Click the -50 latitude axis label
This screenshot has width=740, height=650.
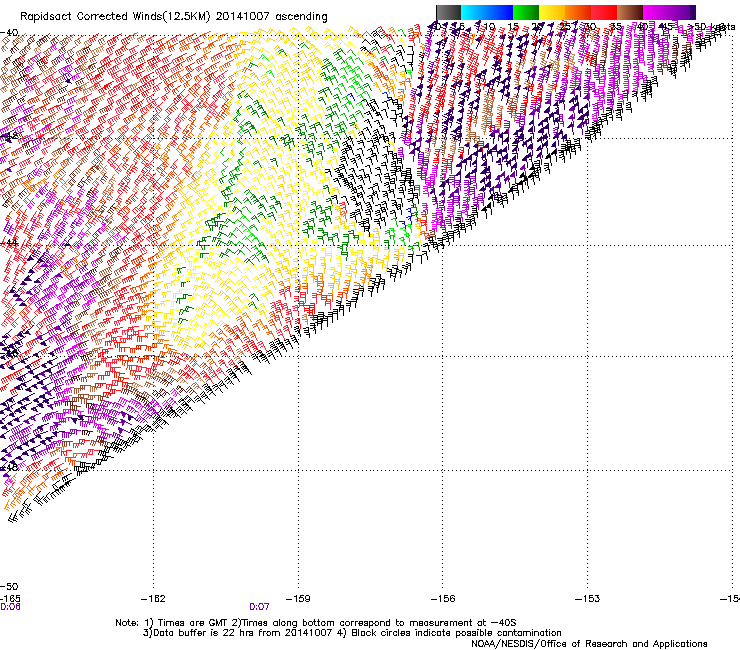9,587
